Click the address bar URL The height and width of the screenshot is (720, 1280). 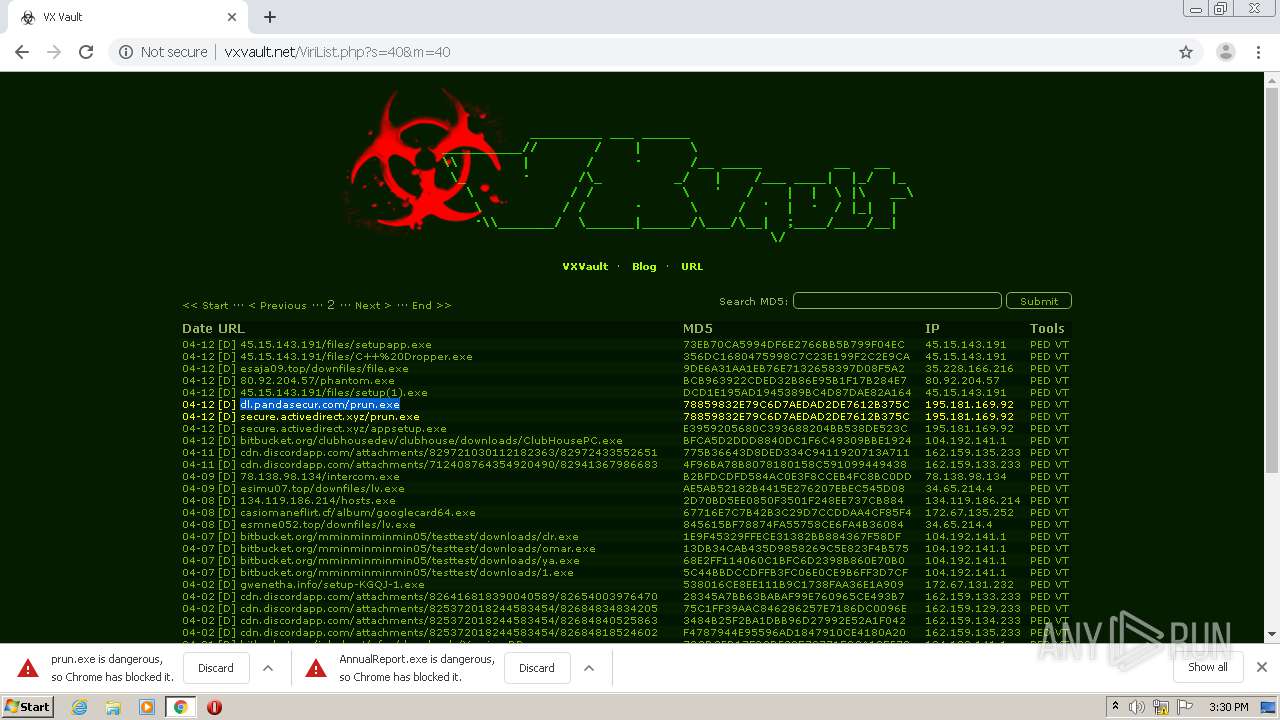[337, 52]
